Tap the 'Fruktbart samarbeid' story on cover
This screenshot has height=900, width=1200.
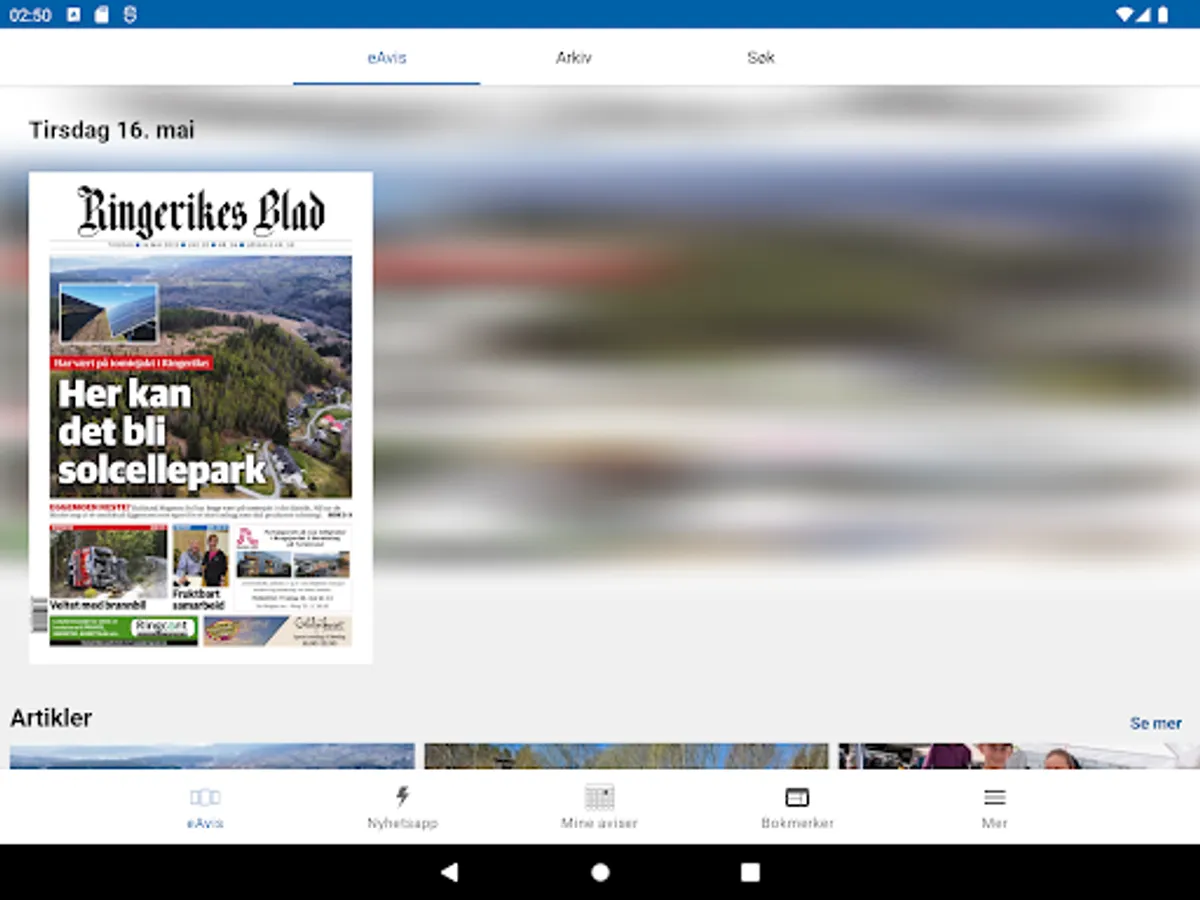point(200,568)
